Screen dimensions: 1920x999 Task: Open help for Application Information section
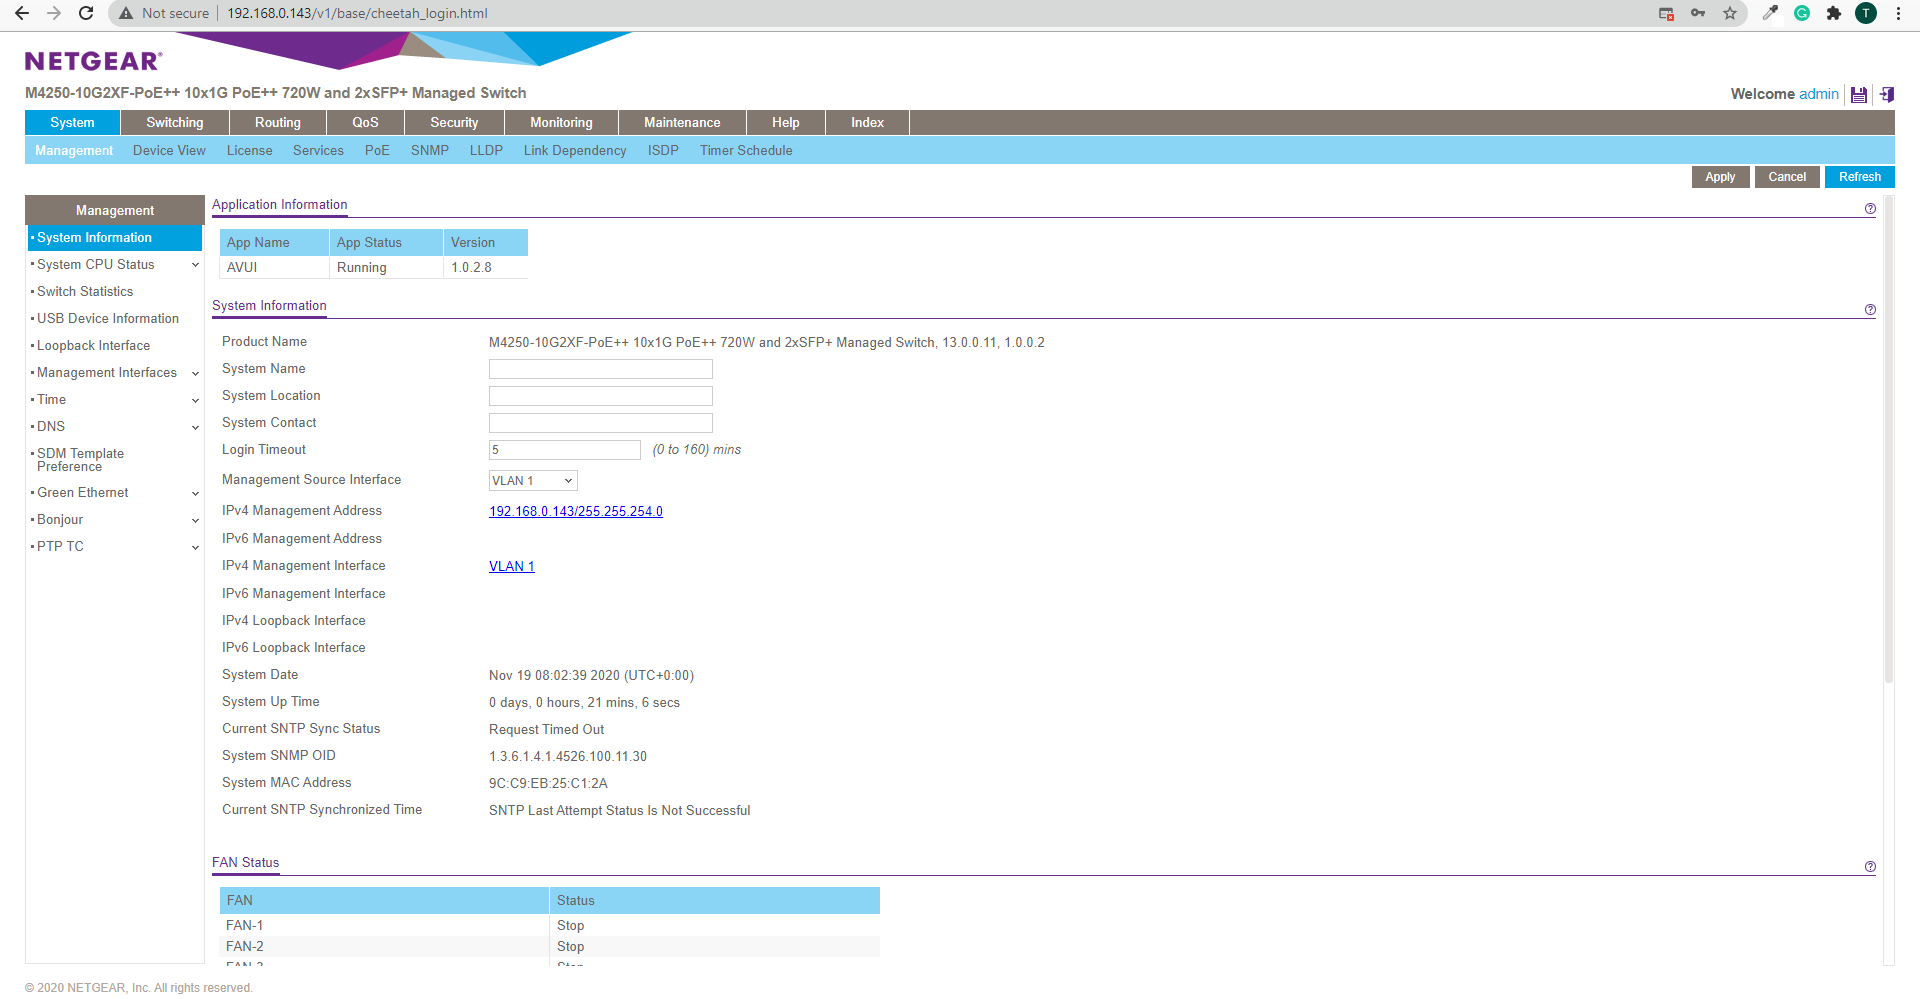[x=1870, y=208]
